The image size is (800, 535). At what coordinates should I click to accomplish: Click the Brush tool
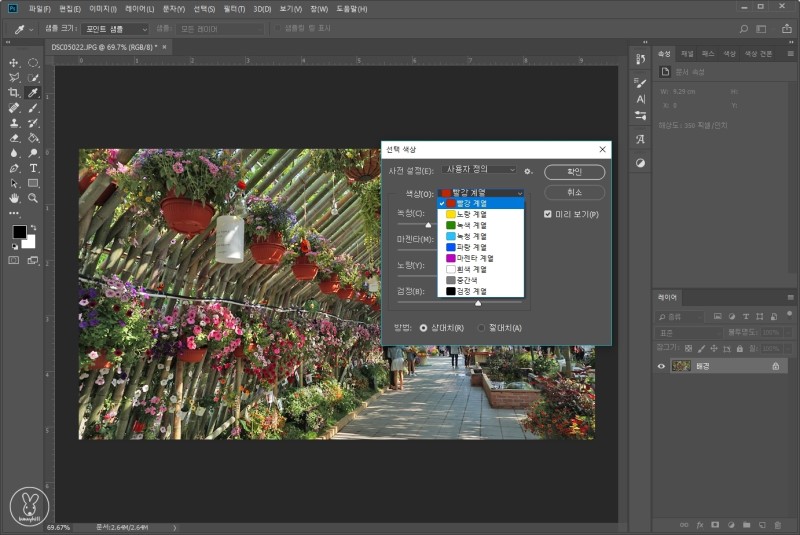click(x=33, y=107)
